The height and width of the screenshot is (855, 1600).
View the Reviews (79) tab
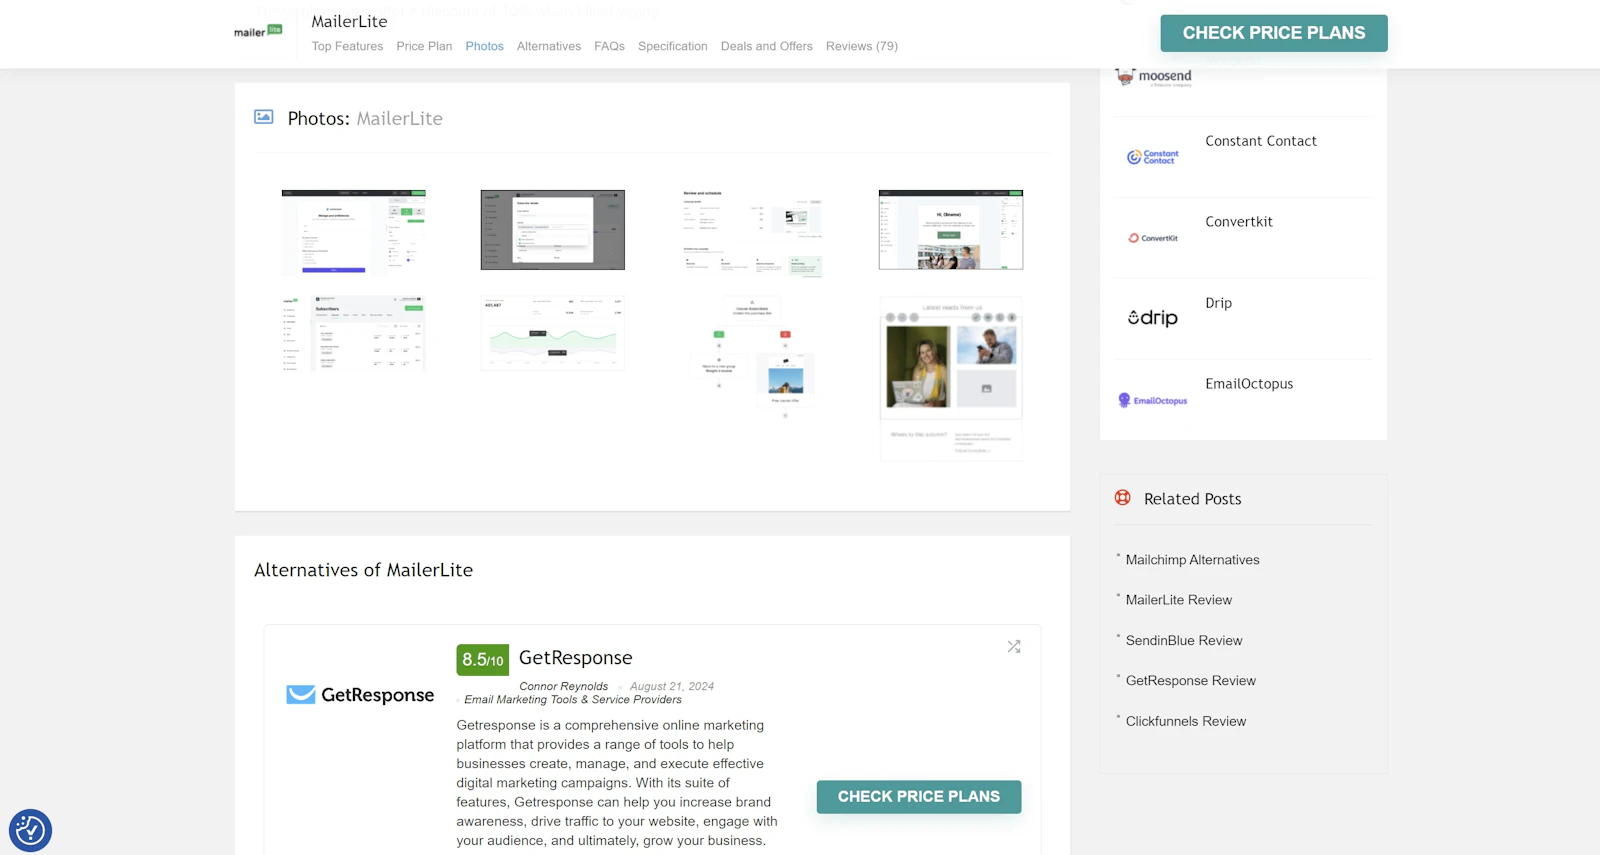point(862,46)
